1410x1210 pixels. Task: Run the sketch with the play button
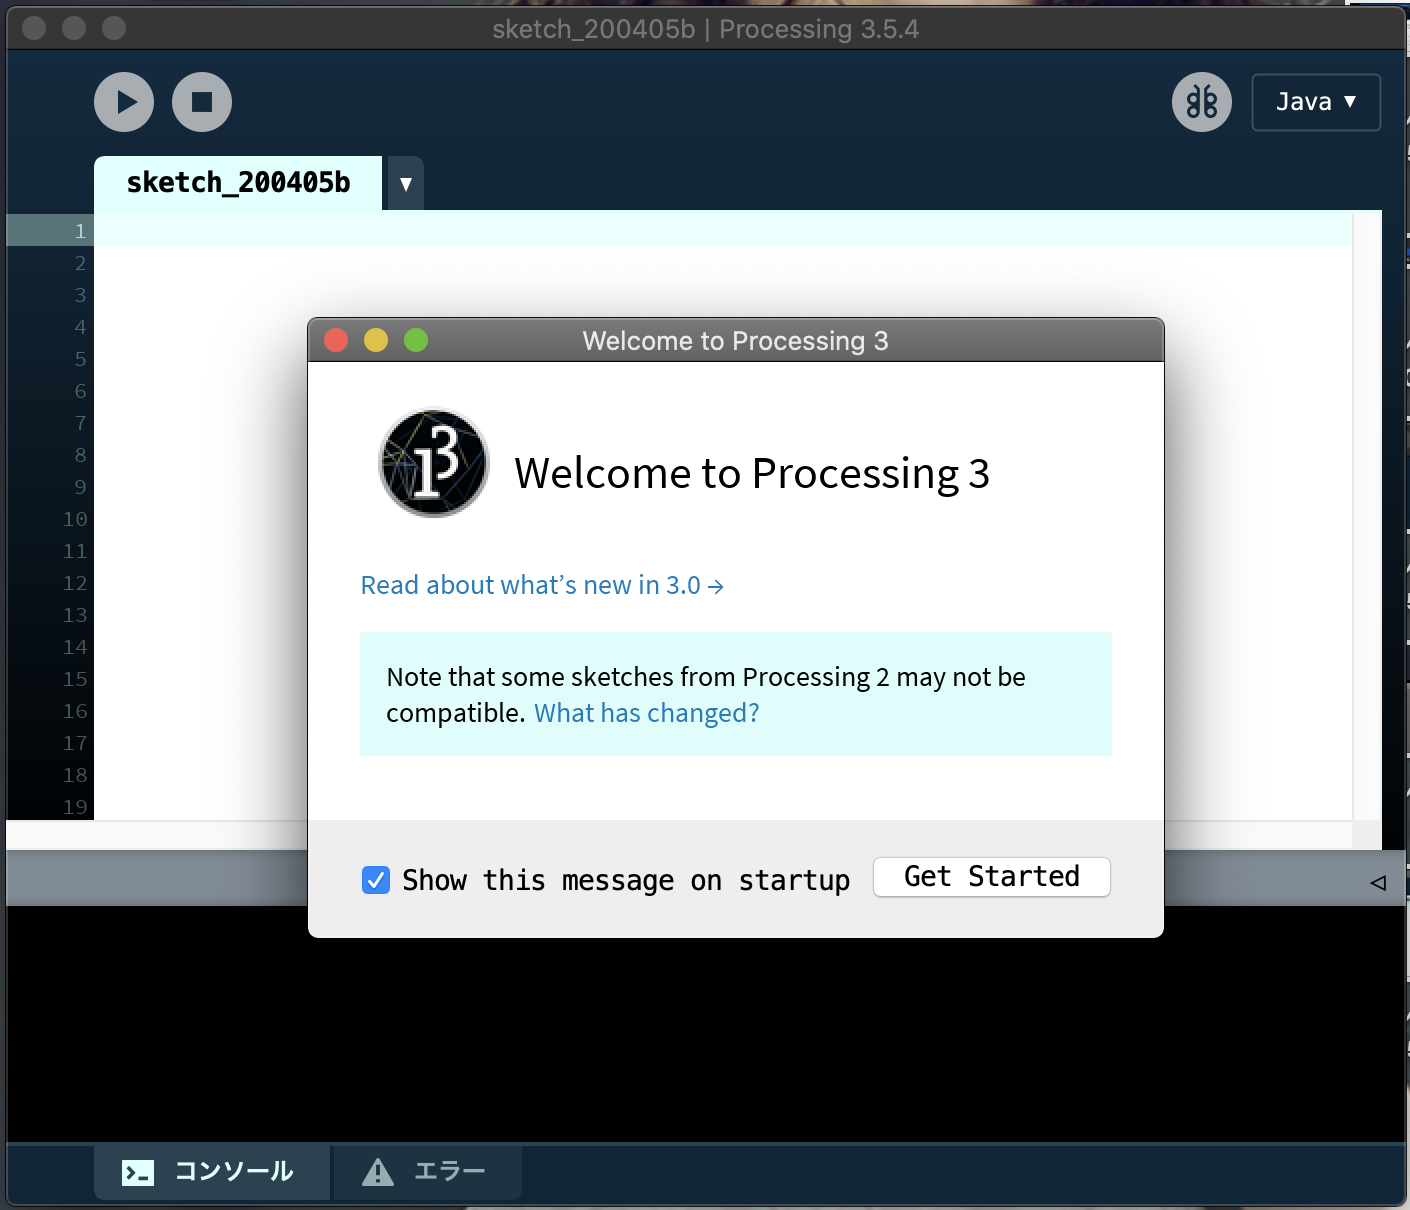(124, 102)
